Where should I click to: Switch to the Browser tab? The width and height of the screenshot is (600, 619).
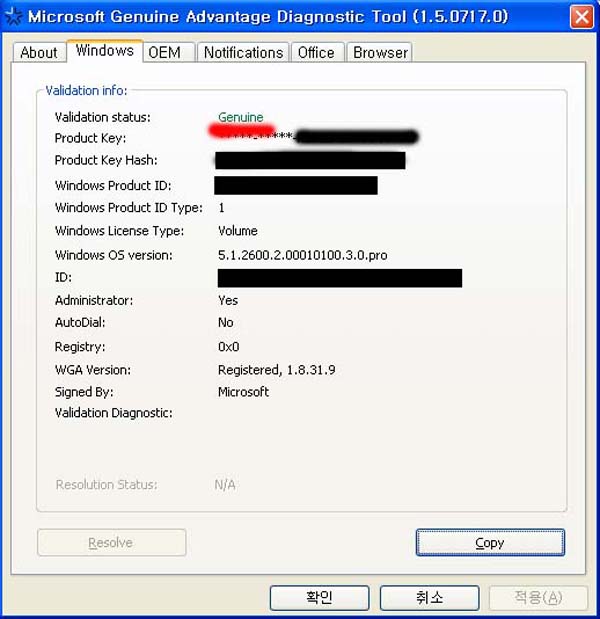pos(380,53)
